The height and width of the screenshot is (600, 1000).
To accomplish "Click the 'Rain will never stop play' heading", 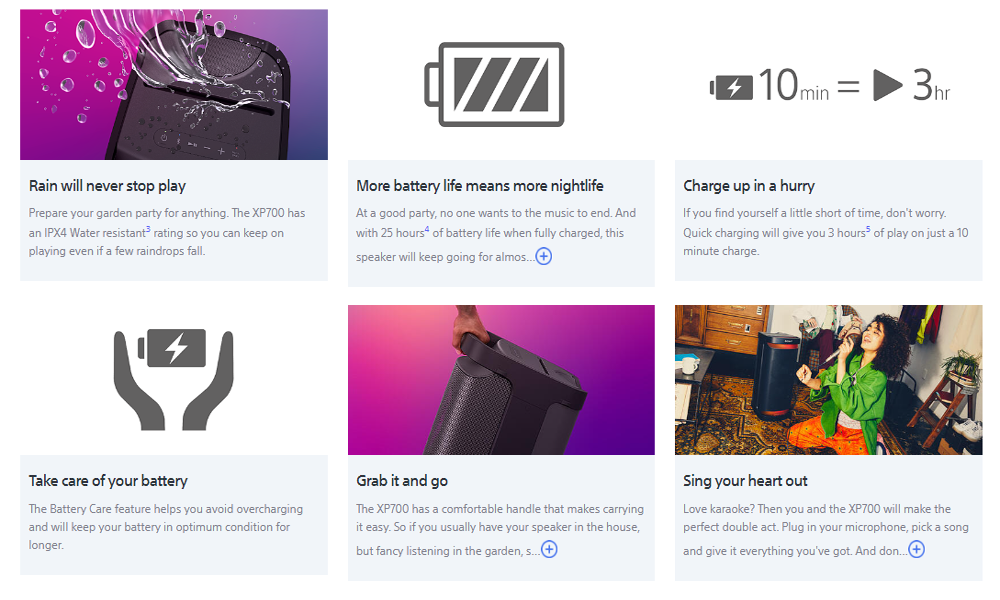I will click(x=107, y=186).
